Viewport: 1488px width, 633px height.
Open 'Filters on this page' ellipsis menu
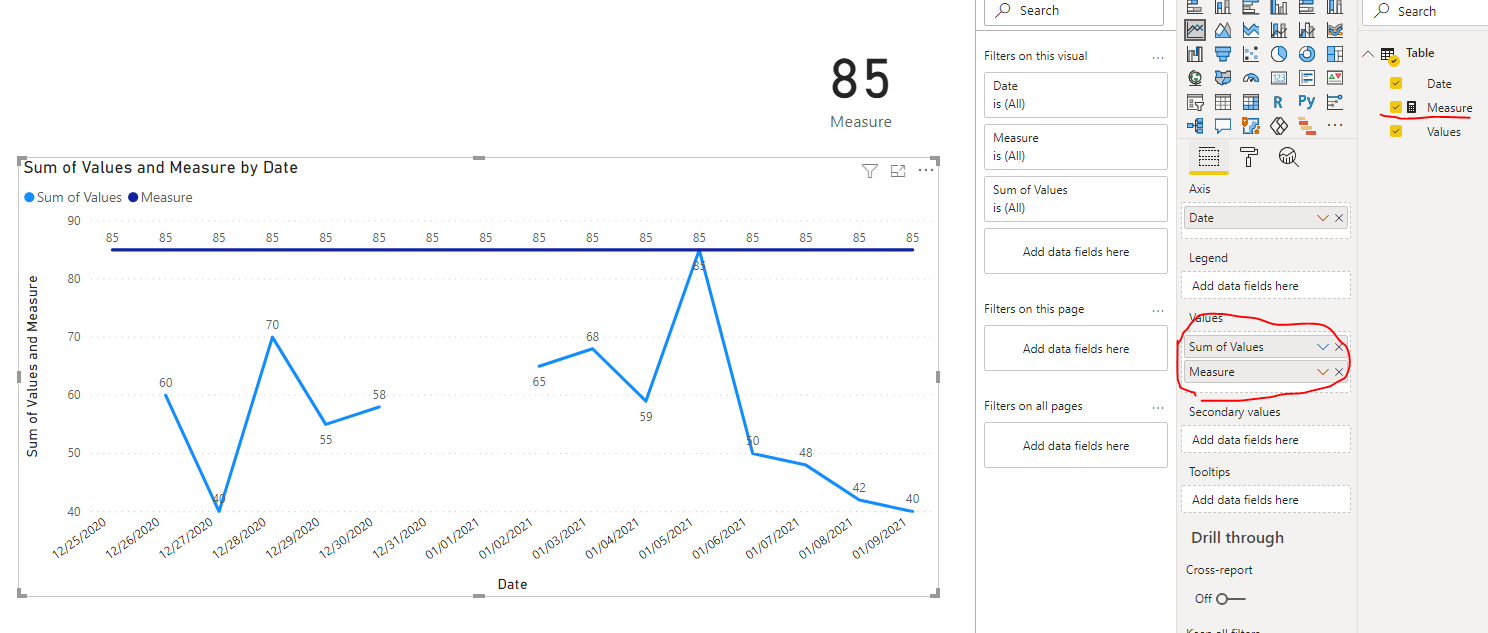[x=1158, y=310]
